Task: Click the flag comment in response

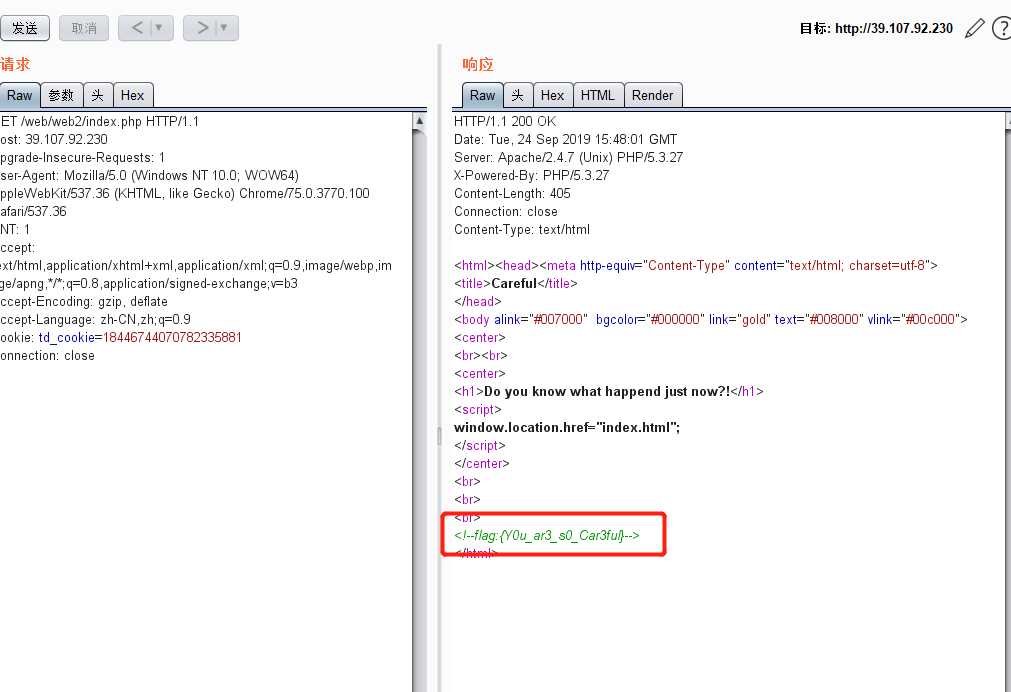Action: point(547,535)
